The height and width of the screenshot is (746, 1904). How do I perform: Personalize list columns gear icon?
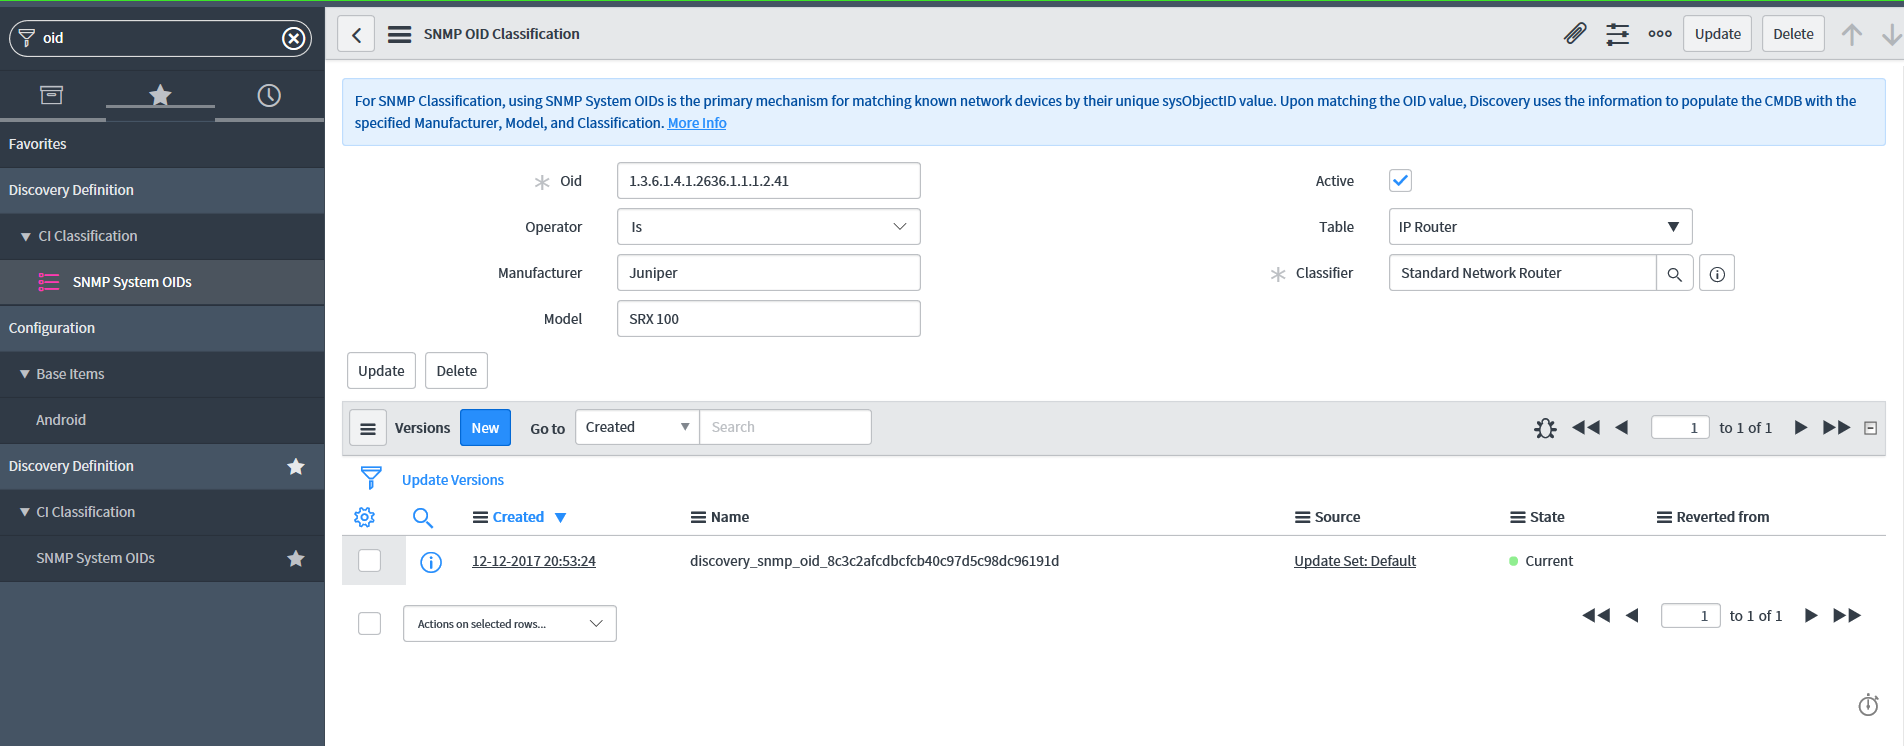pos(364,517)
